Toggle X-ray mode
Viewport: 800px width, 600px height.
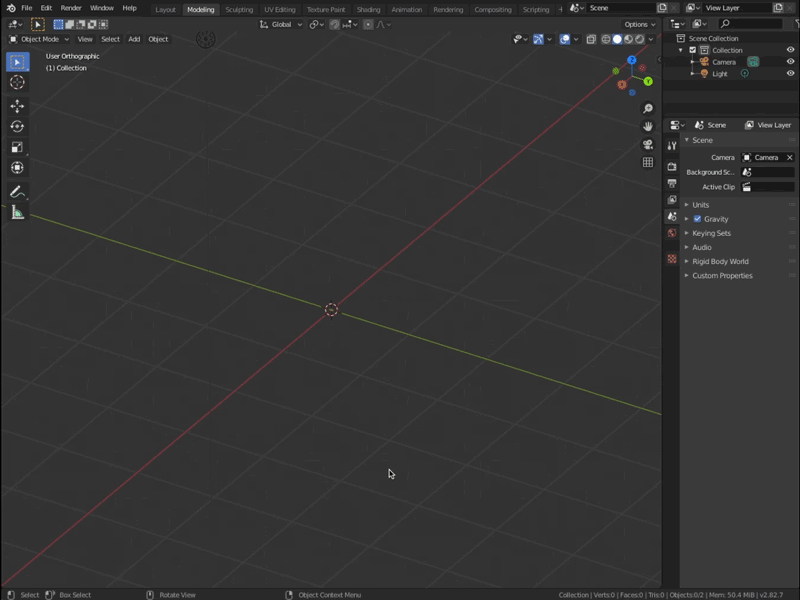pyautogui.click(x=591, y=39)
